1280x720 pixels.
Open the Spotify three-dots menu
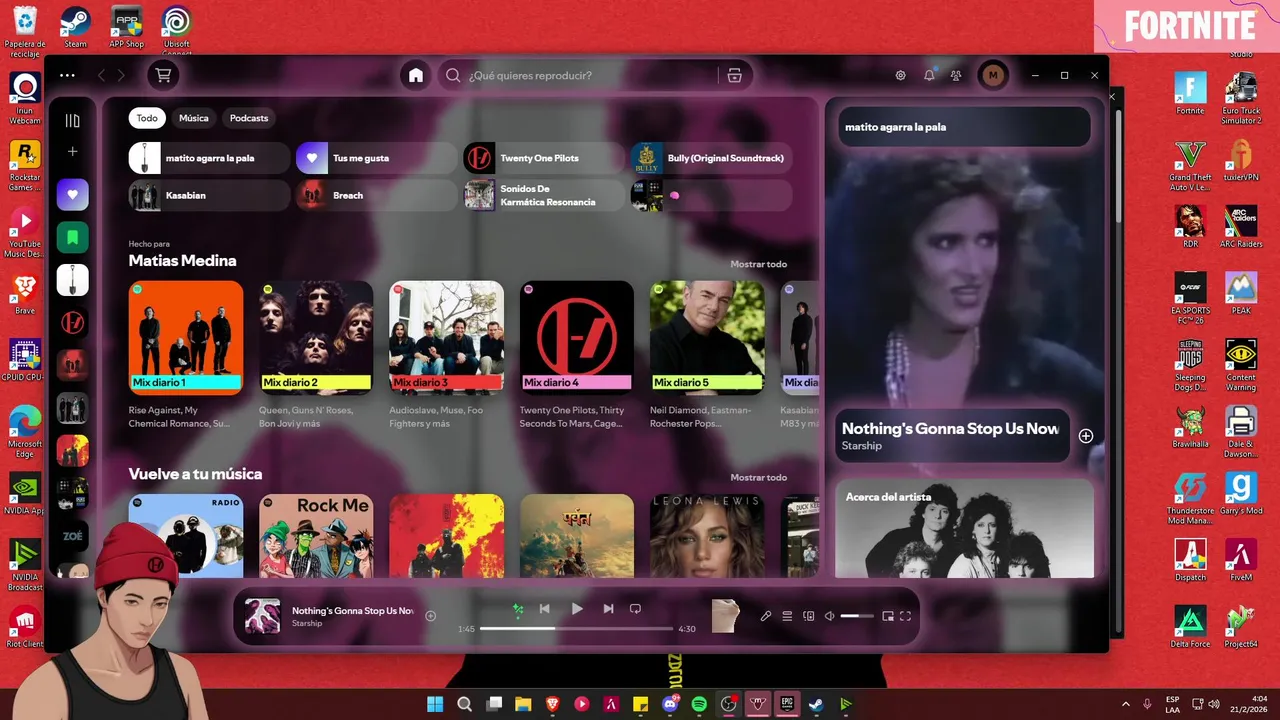(67, 75)
